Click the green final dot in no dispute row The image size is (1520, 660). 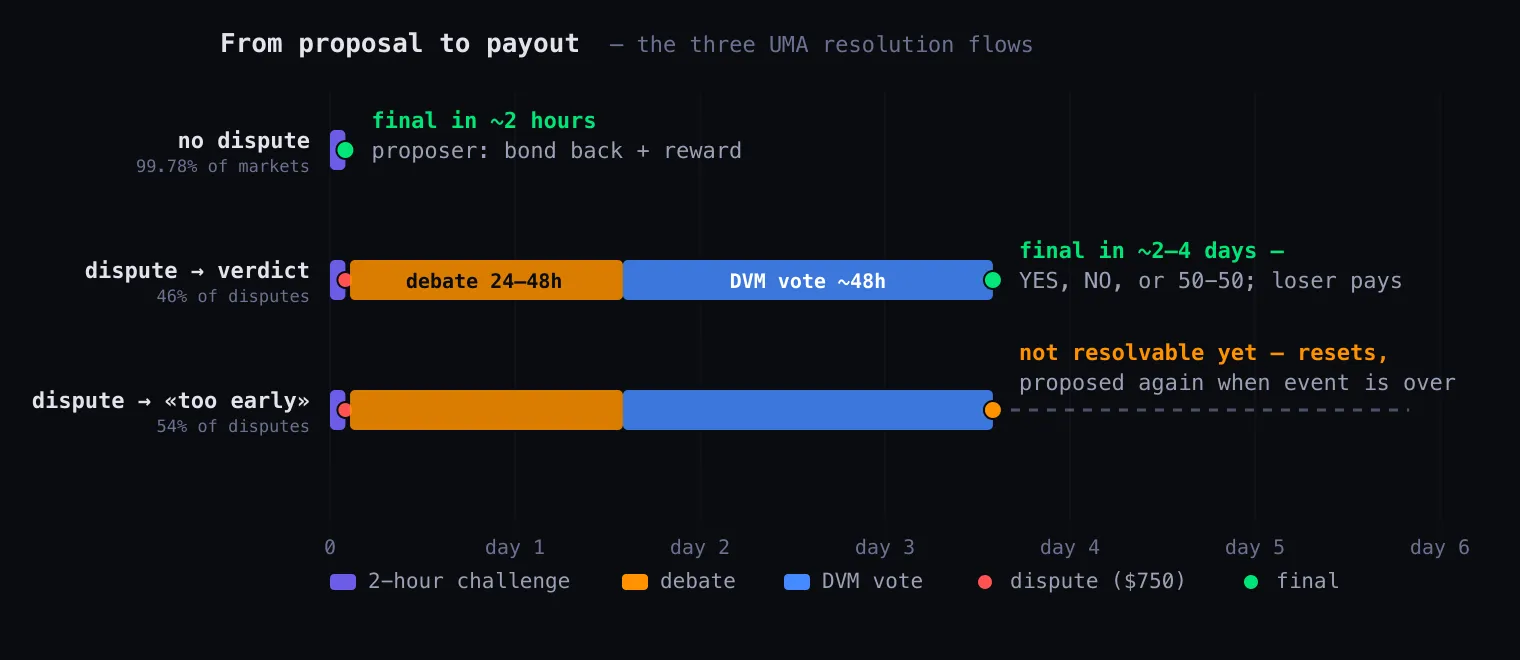tap(345, 150)
